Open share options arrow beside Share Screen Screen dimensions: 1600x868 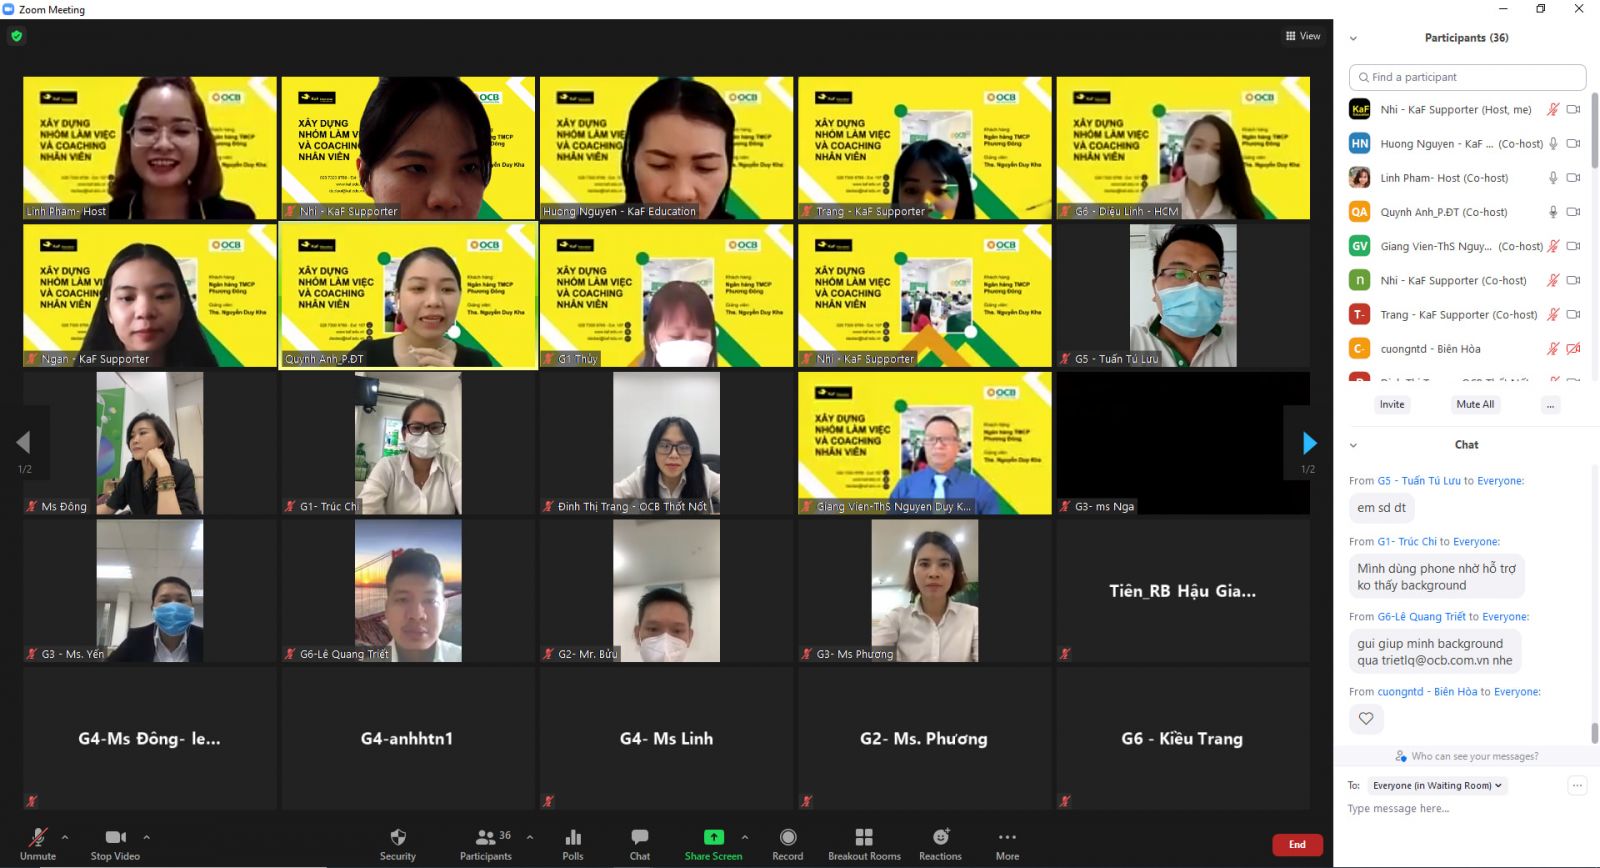(745, 837)
